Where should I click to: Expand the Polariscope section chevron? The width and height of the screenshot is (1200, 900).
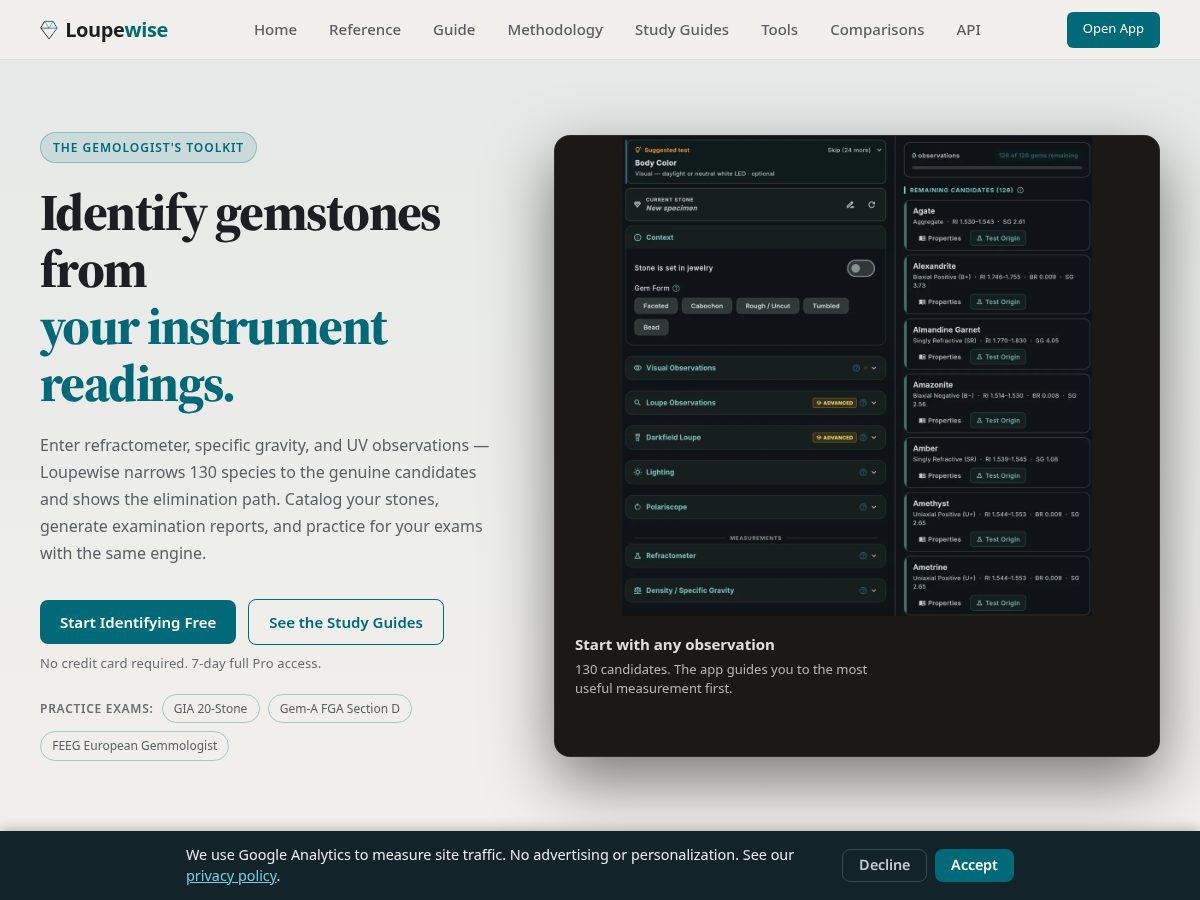point(874,507)
